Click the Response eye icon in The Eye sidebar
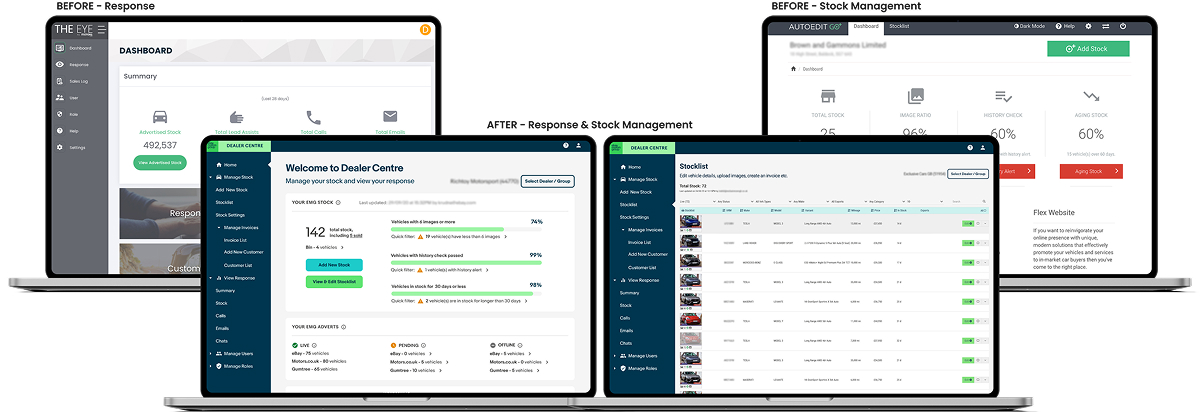Image resolution: width=1200 pixels, height=412 pixels. [60, 64]
